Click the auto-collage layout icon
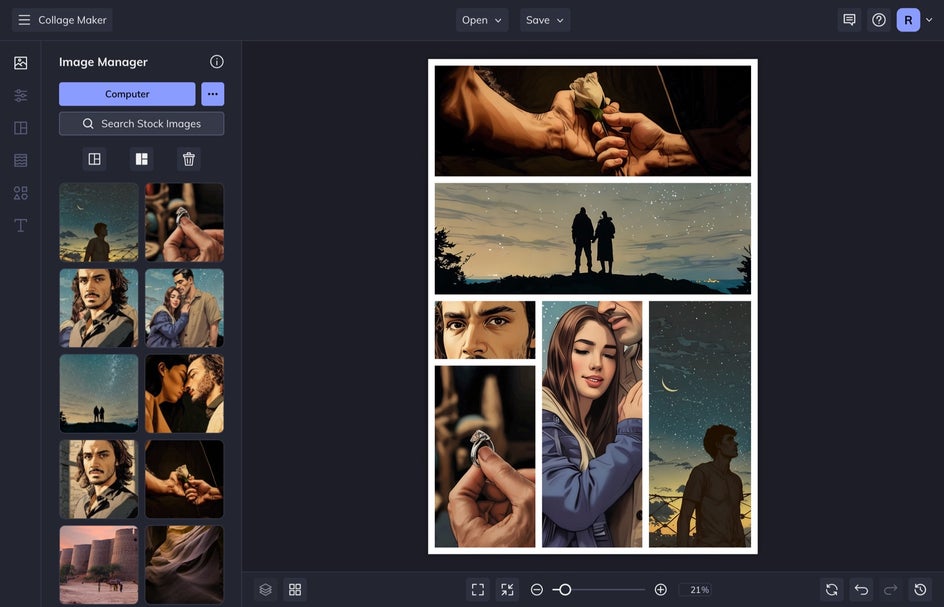Screen dimensions: 944x607 point(95,159)
